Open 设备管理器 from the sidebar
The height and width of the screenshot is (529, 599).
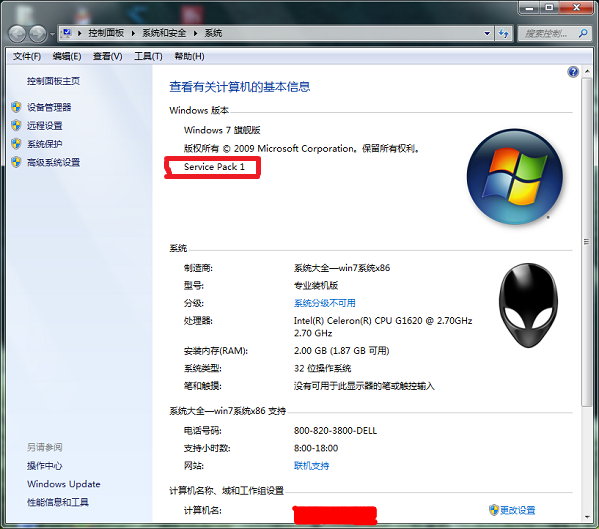coord(49,107)
